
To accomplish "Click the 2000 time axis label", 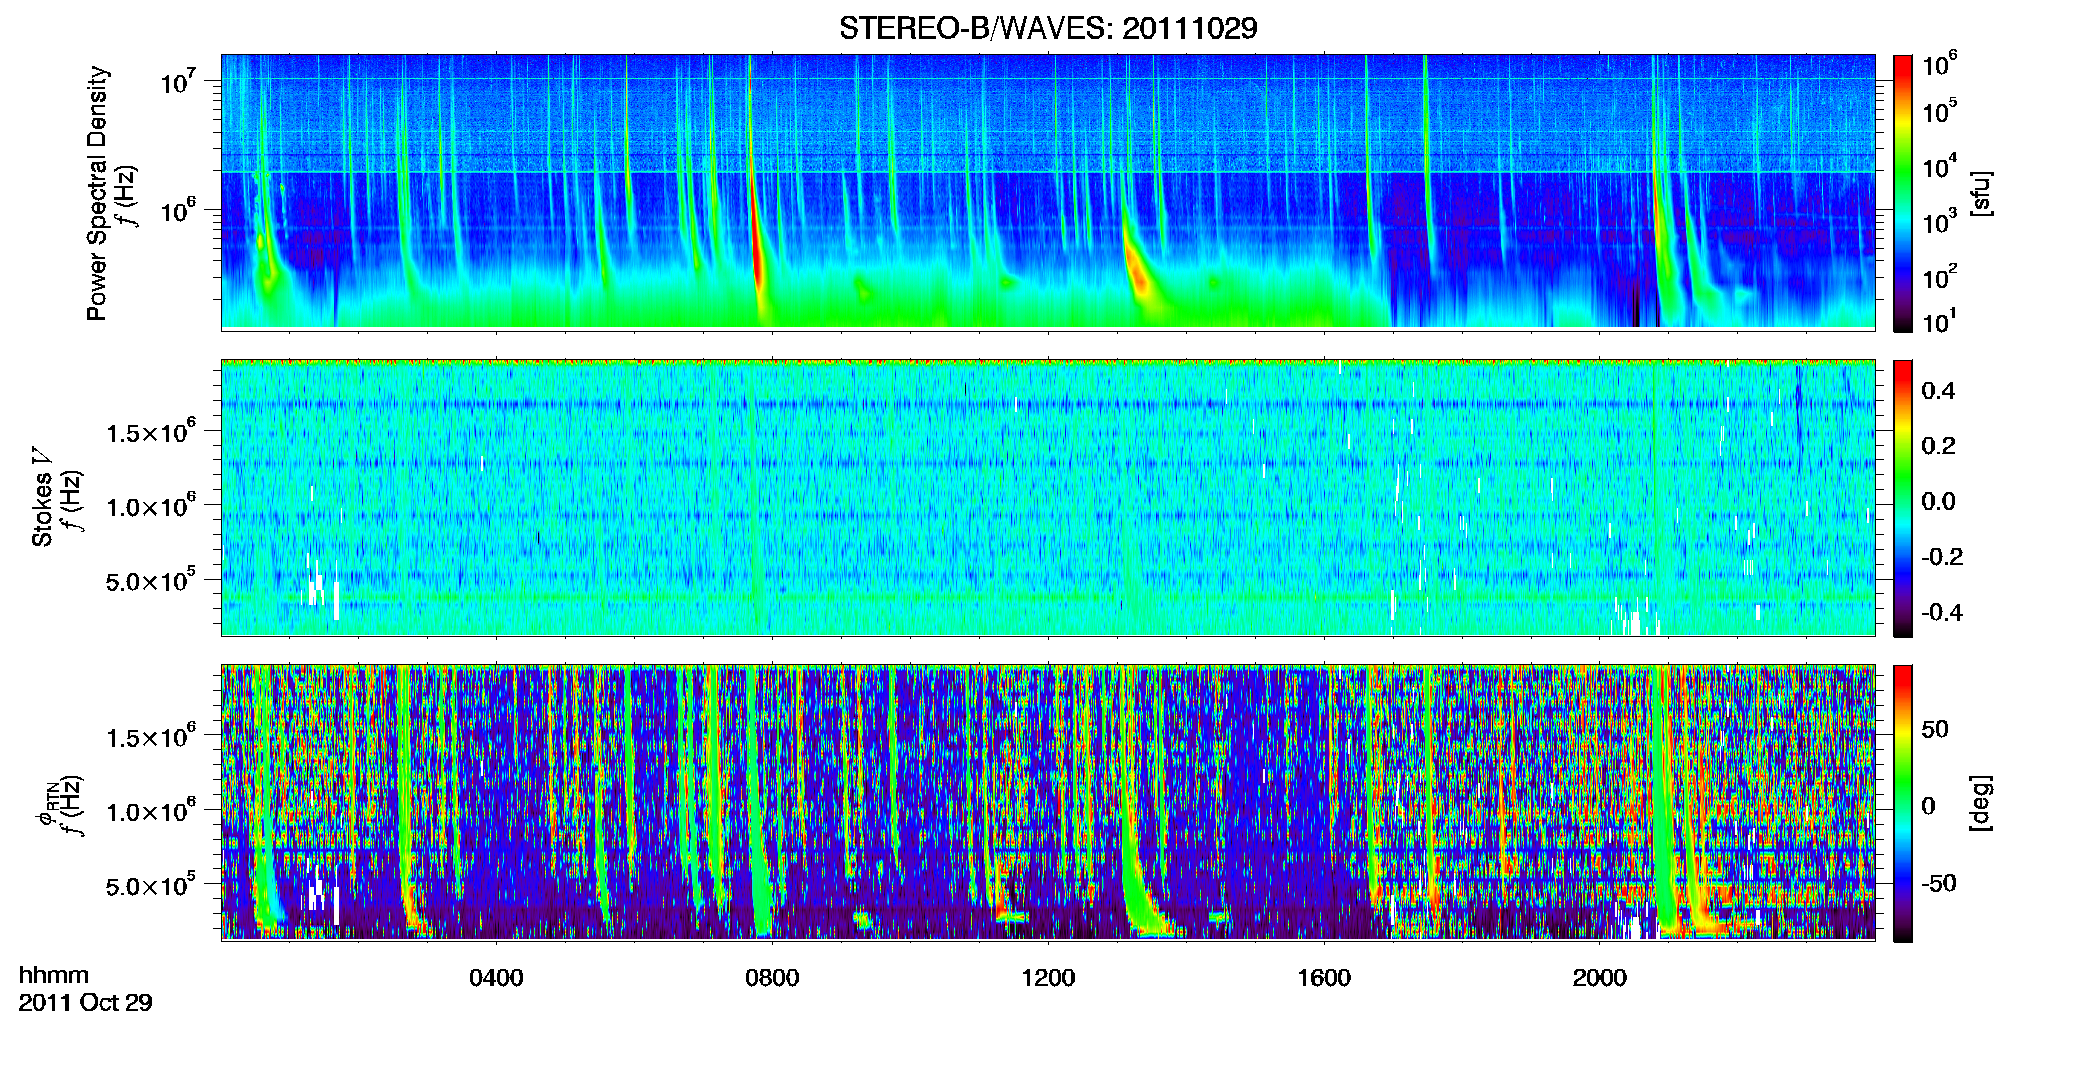I will click(x=1600, y=978).
